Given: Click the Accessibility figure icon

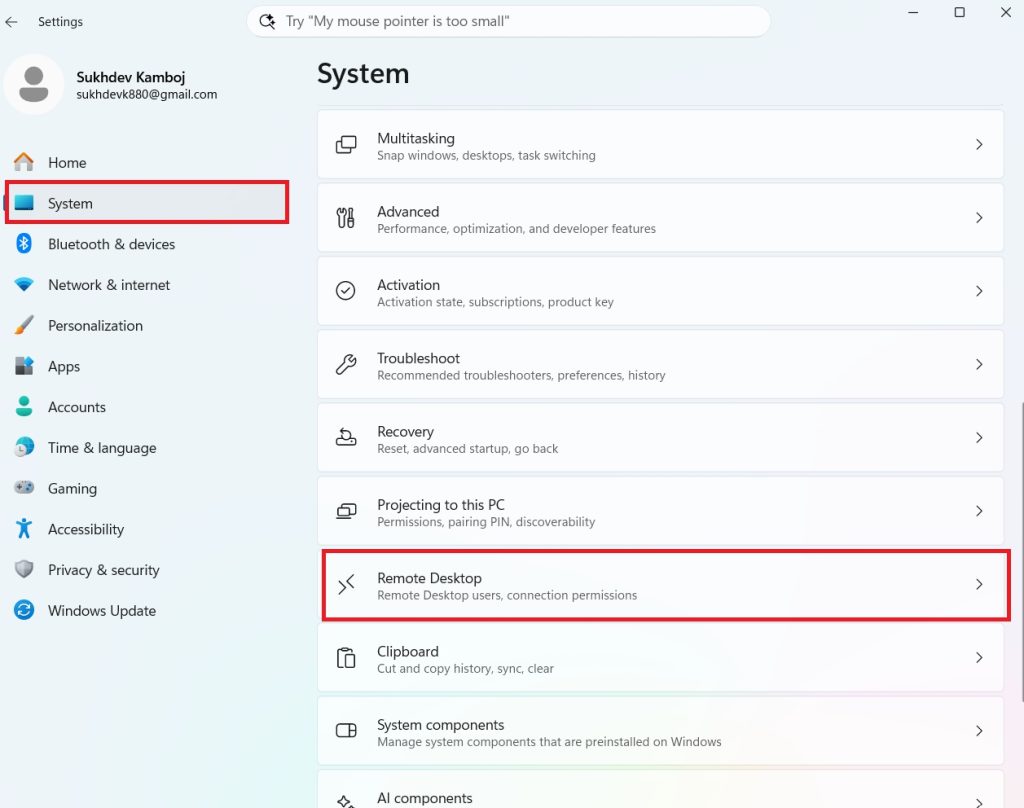Looking at the screenshot, I should (24, 528).
